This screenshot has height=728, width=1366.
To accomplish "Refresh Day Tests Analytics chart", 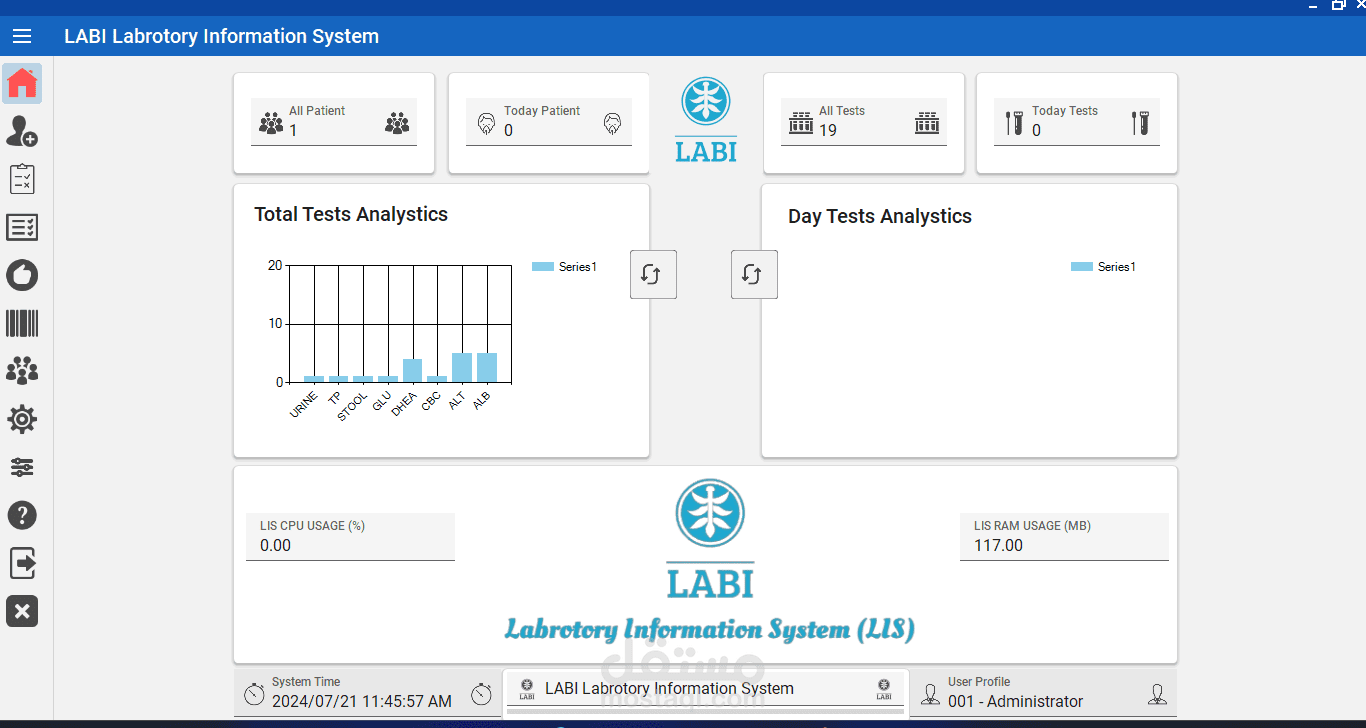I will click(754, 274).
